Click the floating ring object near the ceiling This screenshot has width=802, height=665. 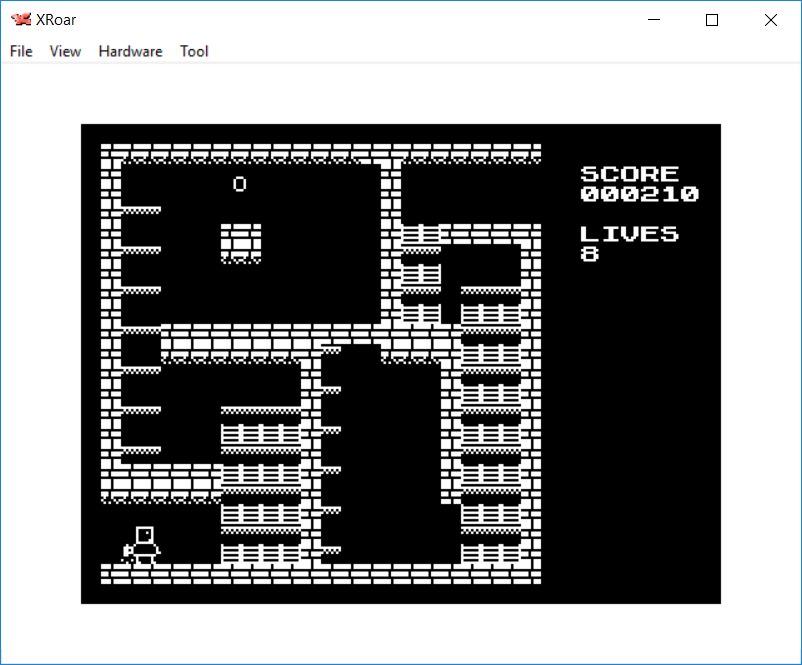[x=240, y=184]
